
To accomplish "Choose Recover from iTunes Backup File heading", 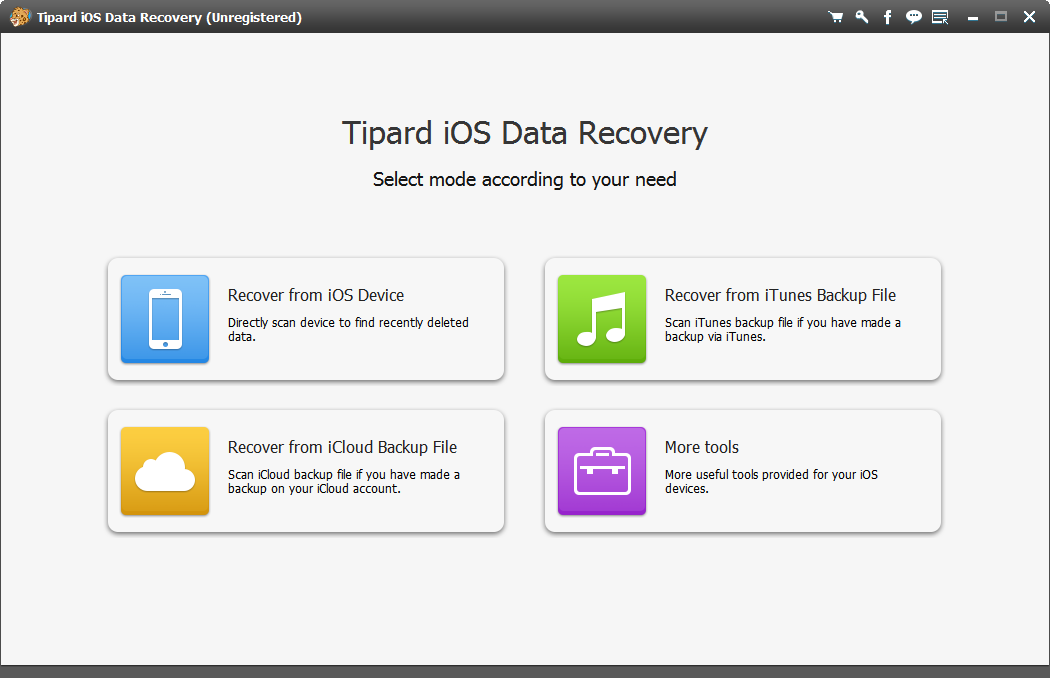I will 780,295.
